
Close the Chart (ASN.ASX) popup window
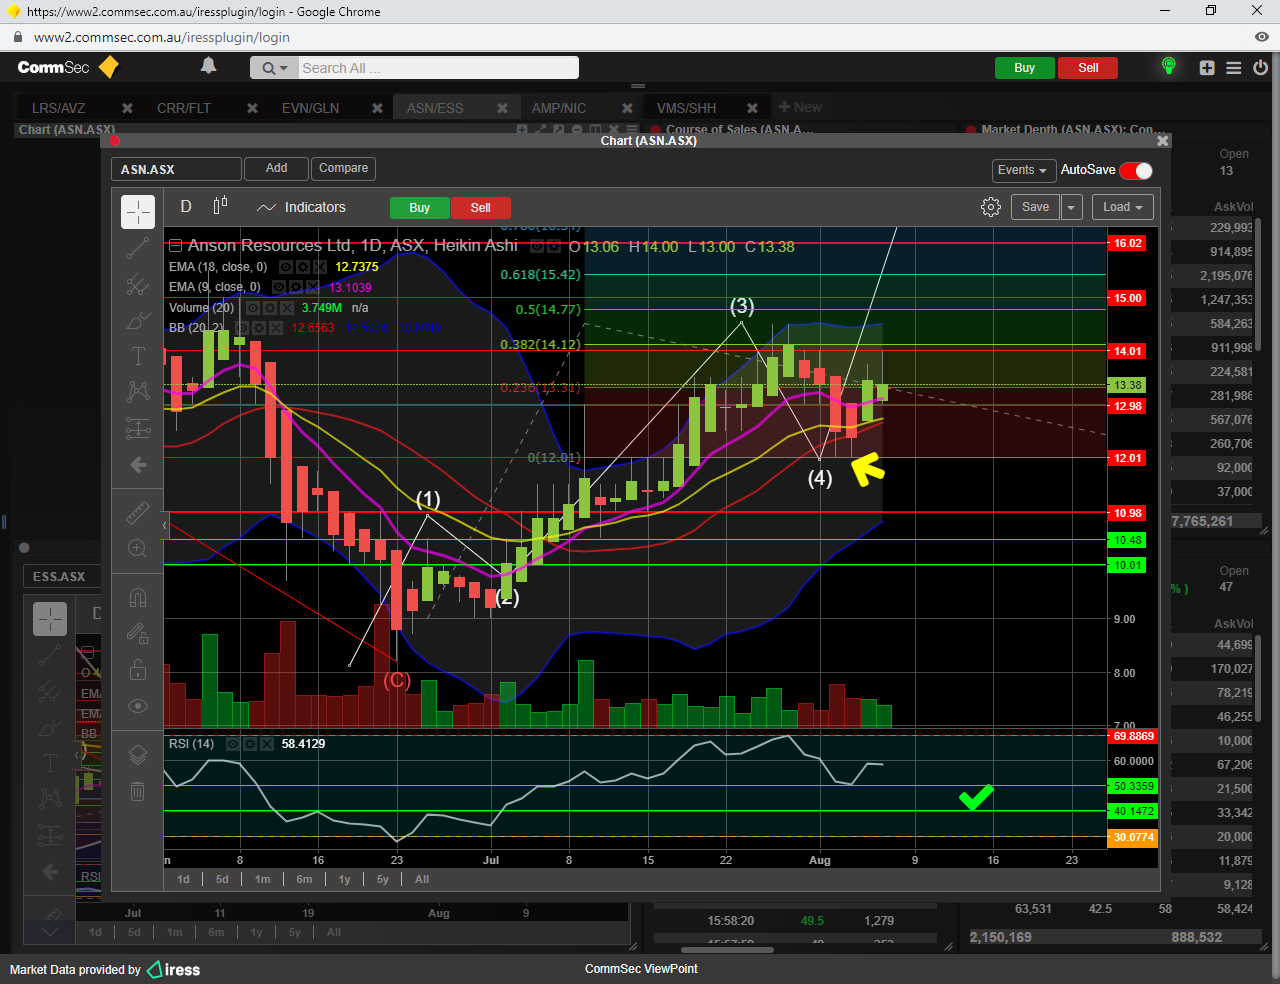(1162, 141)
